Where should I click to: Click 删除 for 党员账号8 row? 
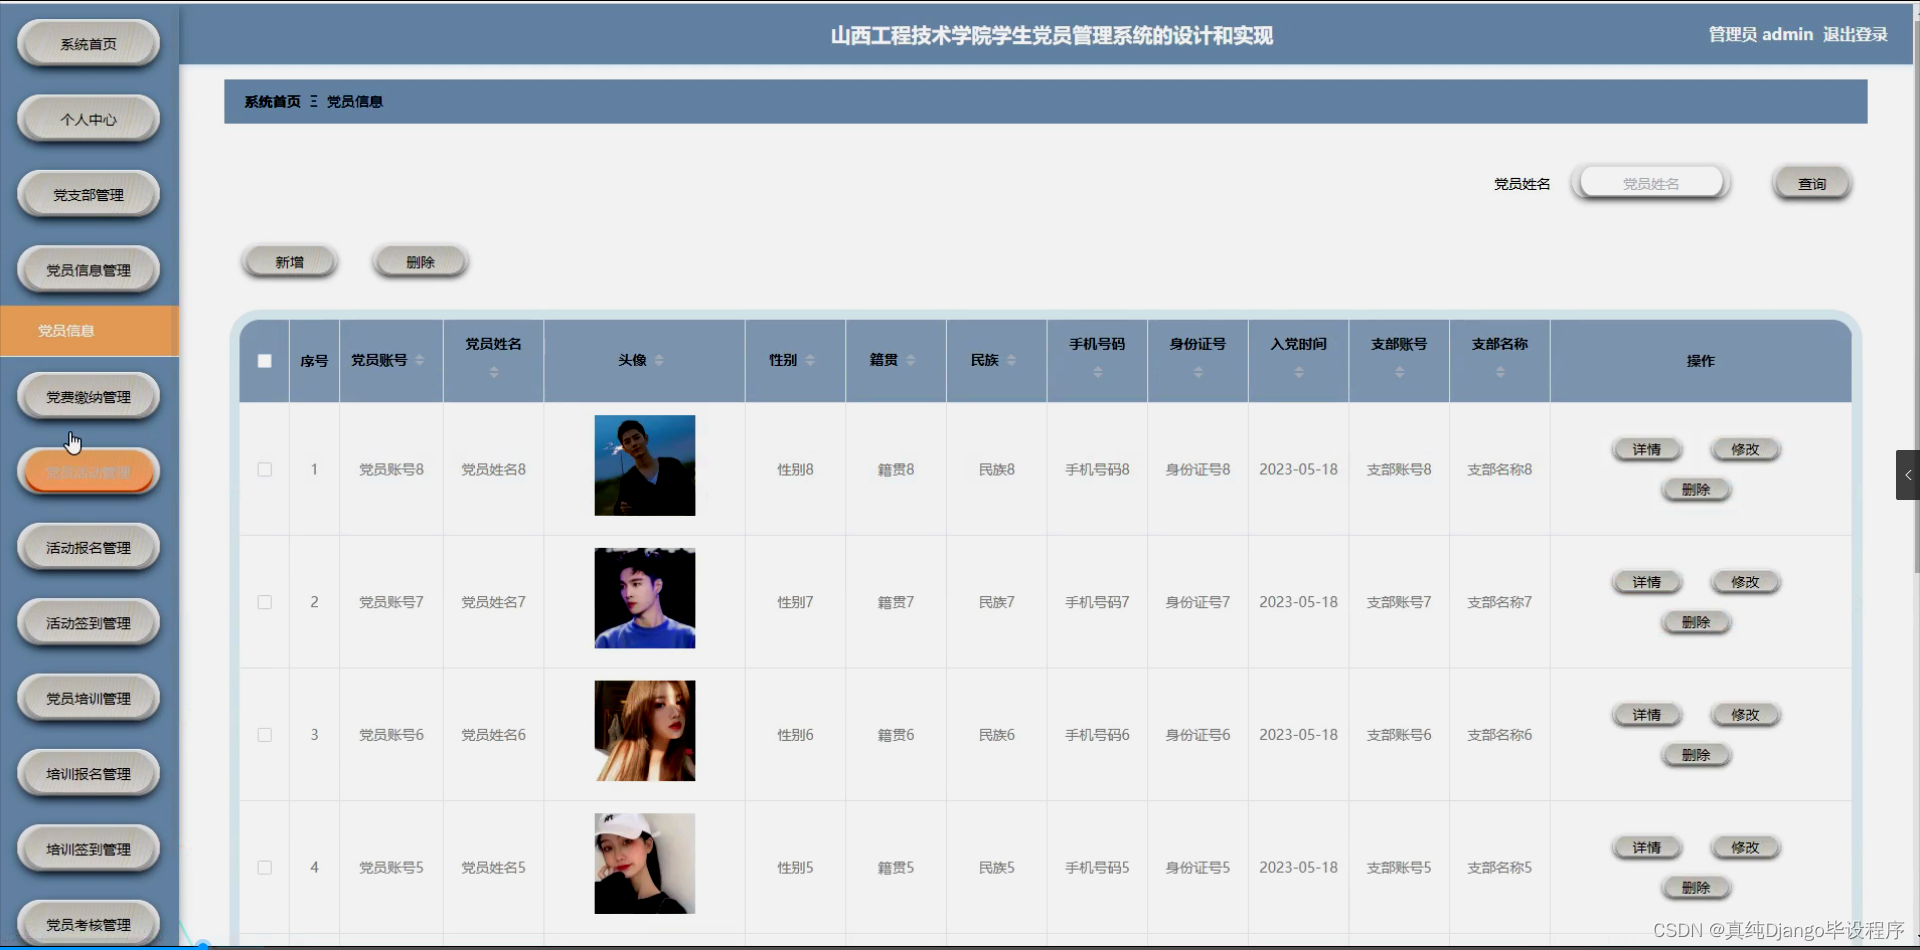click(x=1696, y=490)
